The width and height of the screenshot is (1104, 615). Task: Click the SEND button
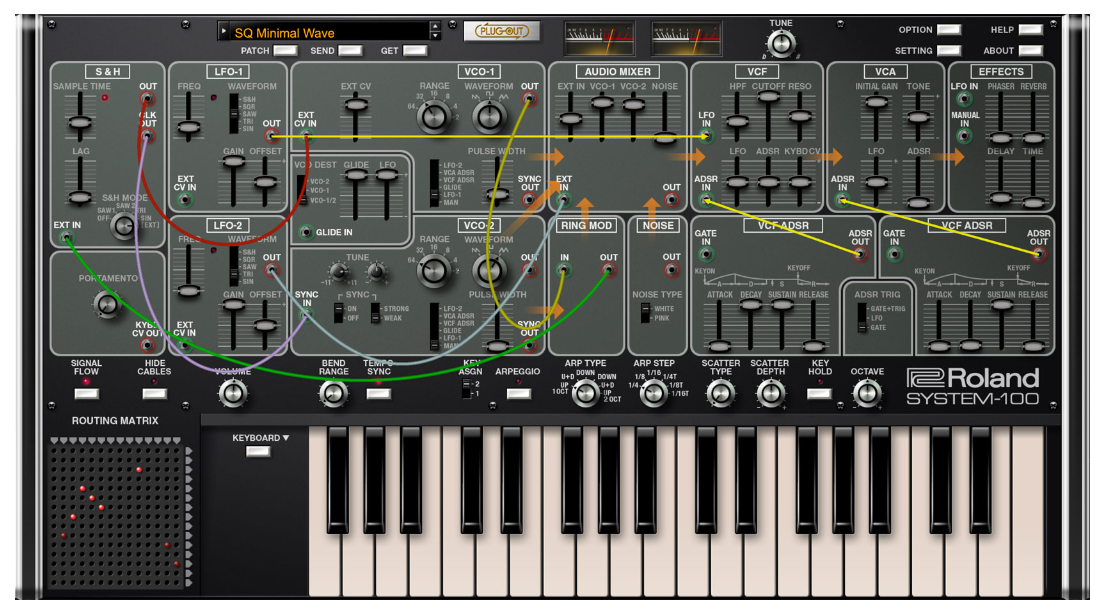click(350, 50)
